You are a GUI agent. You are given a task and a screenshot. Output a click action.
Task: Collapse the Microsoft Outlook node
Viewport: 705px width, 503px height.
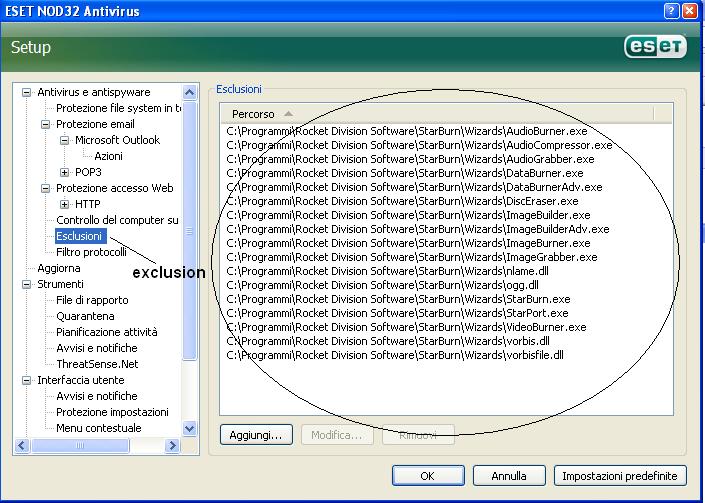pos(64,140)
